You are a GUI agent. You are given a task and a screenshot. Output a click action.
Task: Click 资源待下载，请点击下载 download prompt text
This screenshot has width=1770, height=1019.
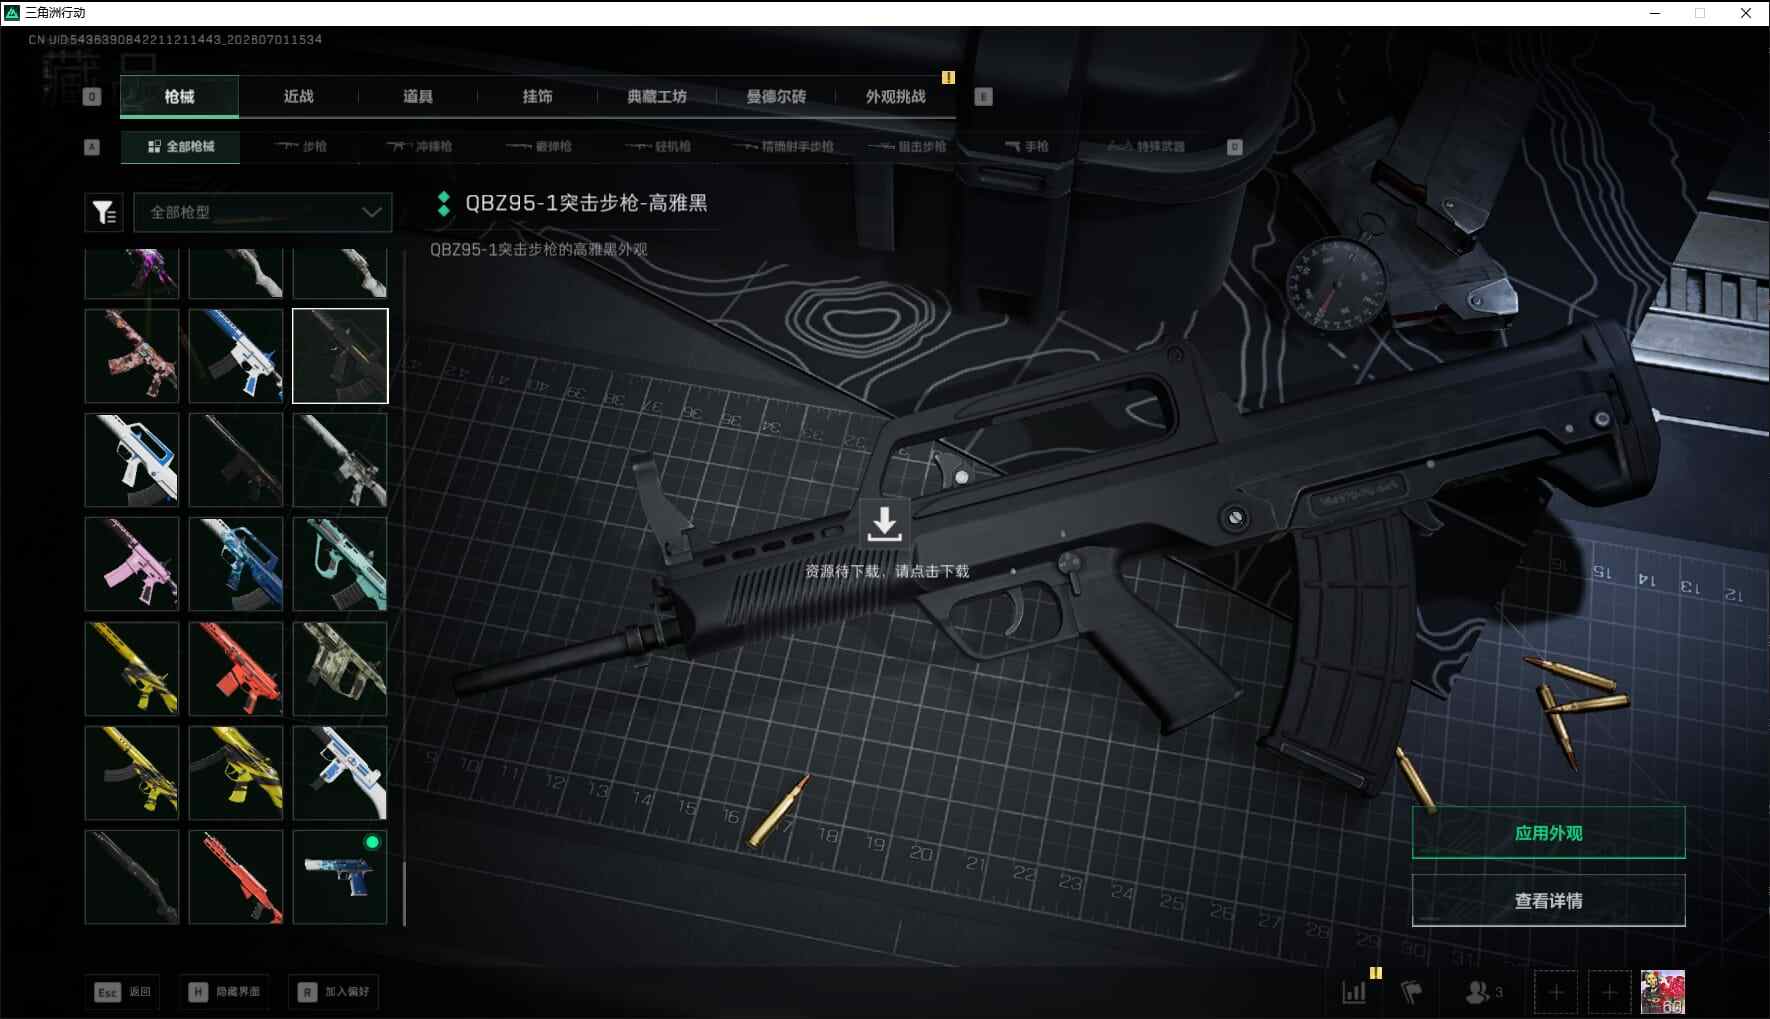pyautogui.click(x=887, y=571)
